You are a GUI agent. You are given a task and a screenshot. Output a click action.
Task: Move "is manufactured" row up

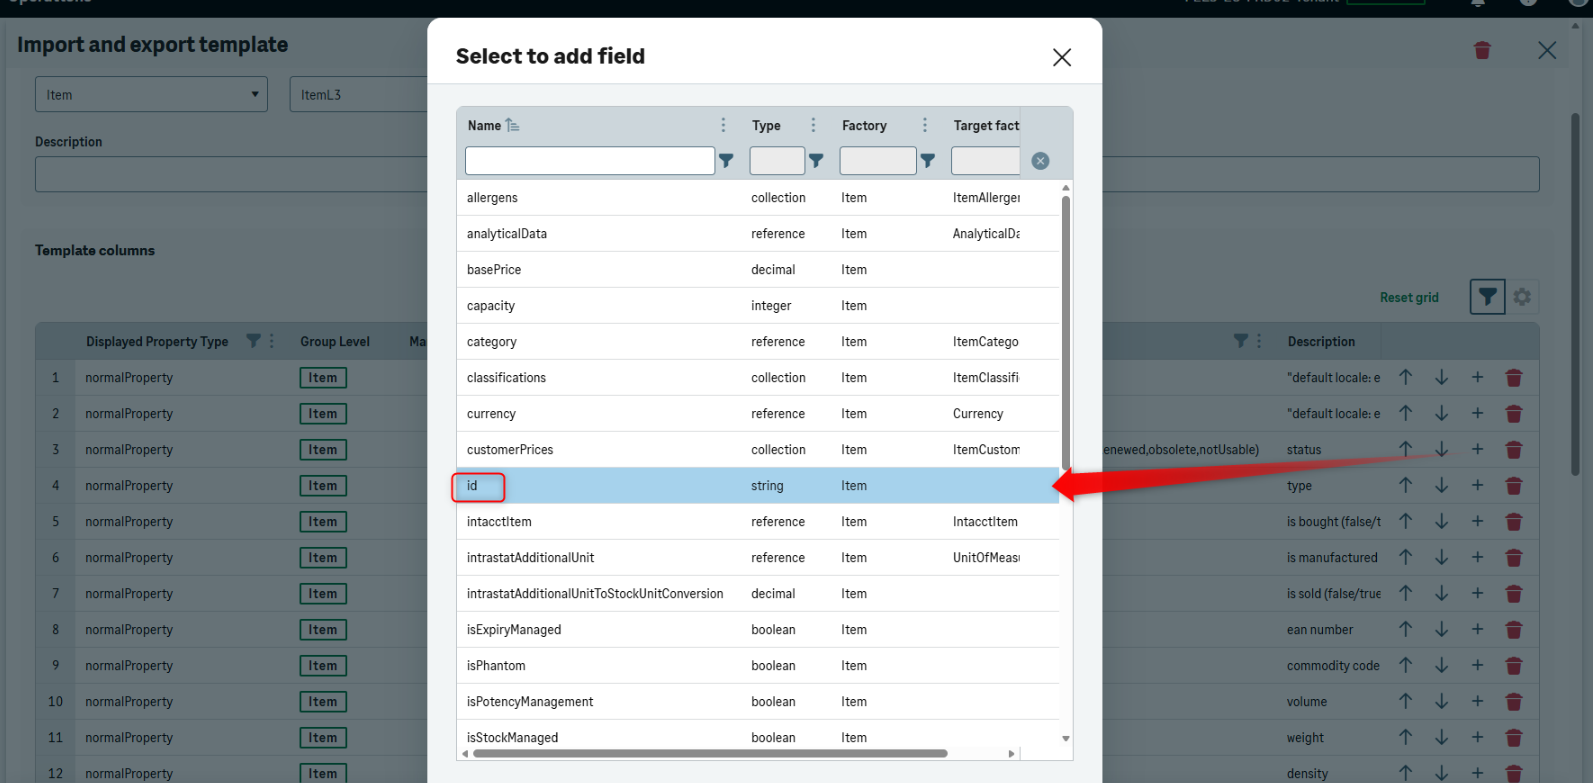[1405, 557]
